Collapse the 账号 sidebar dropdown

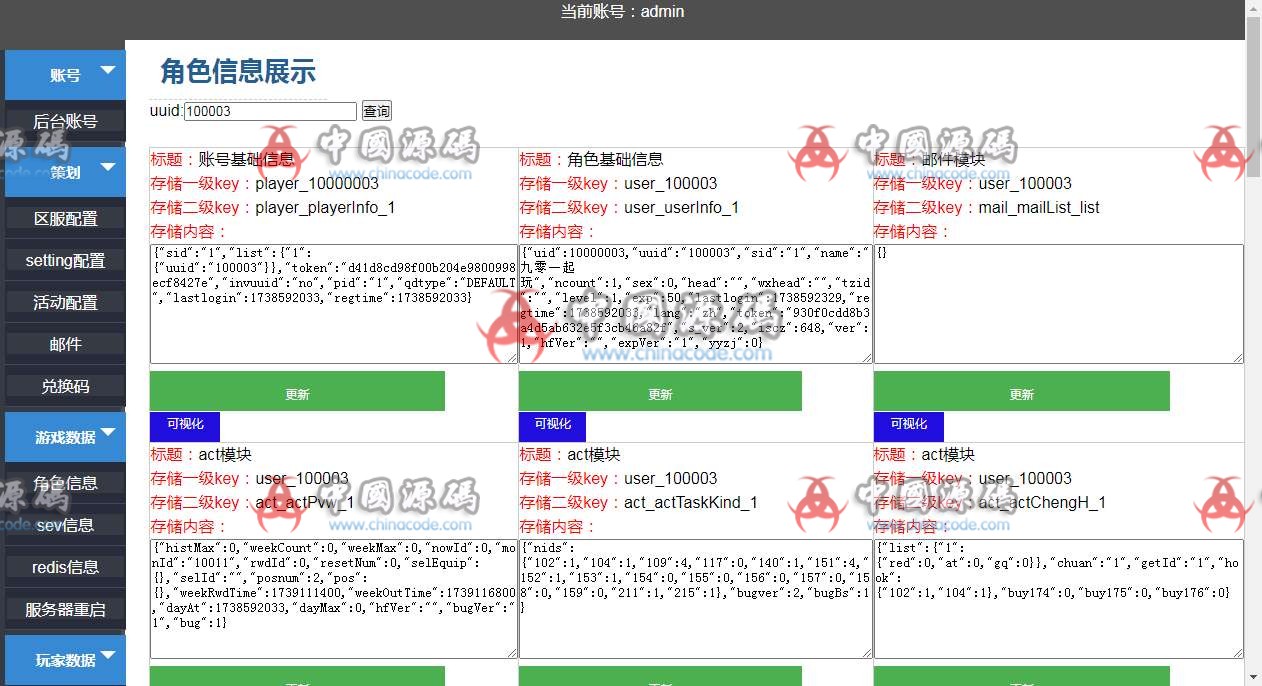64,74
